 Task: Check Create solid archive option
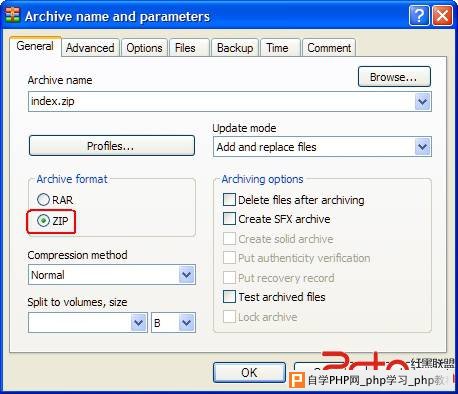[278, 239]
